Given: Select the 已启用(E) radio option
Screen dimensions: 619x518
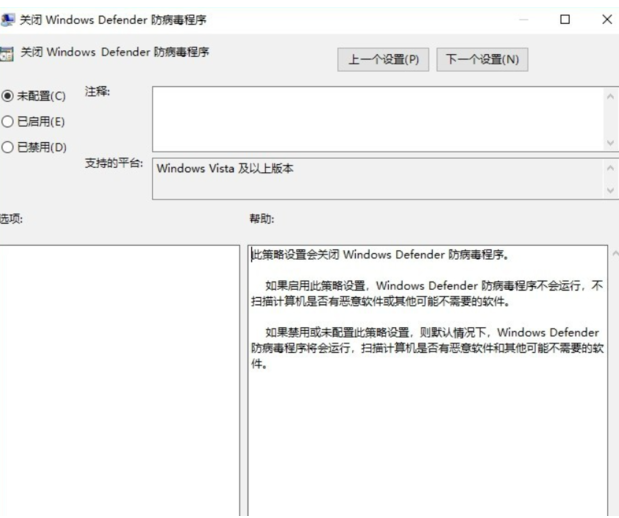Looking at the screenshot, I should tap(8, 122).
